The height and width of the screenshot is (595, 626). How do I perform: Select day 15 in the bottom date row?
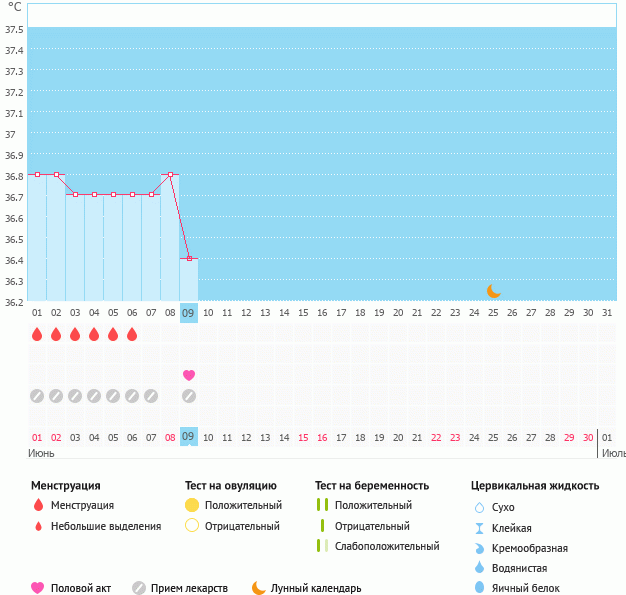pos(303,438)
